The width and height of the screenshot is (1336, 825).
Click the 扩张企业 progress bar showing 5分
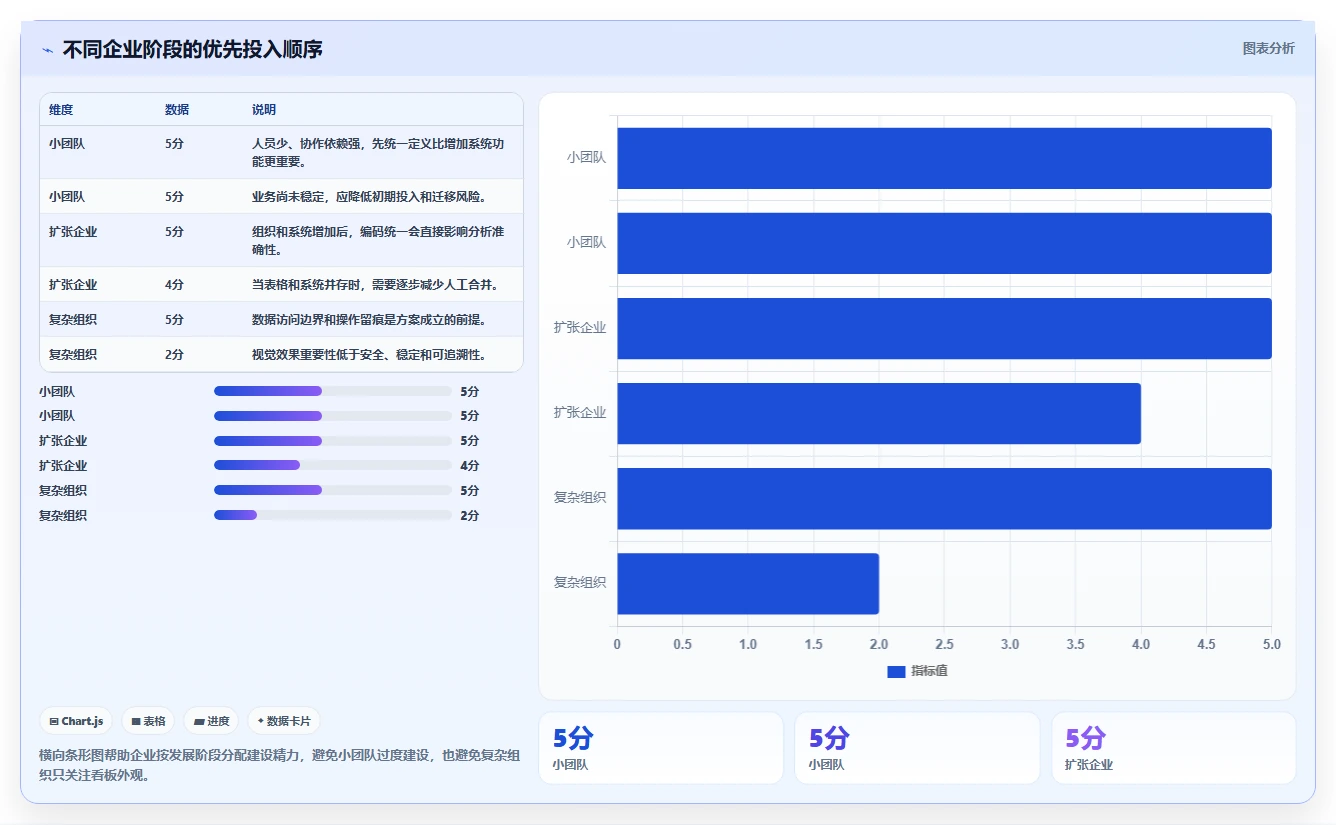click(x=333, y=440)
